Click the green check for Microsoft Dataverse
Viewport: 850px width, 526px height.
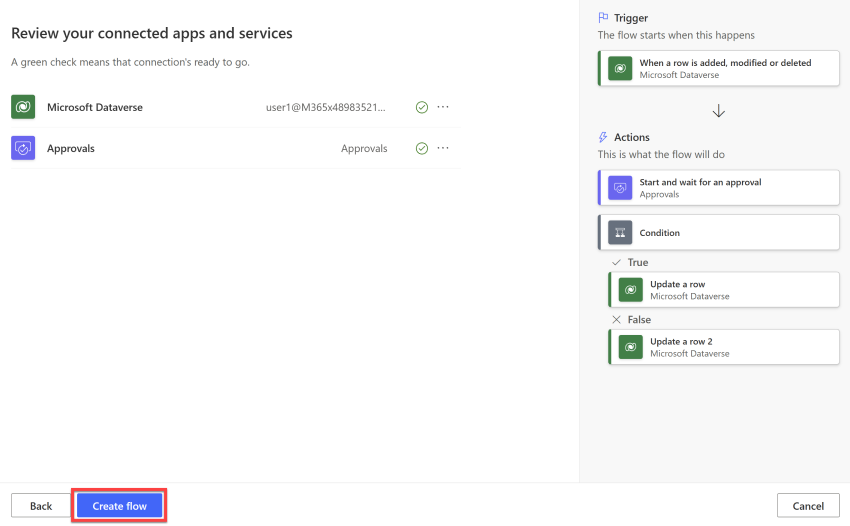pos(422,107)
